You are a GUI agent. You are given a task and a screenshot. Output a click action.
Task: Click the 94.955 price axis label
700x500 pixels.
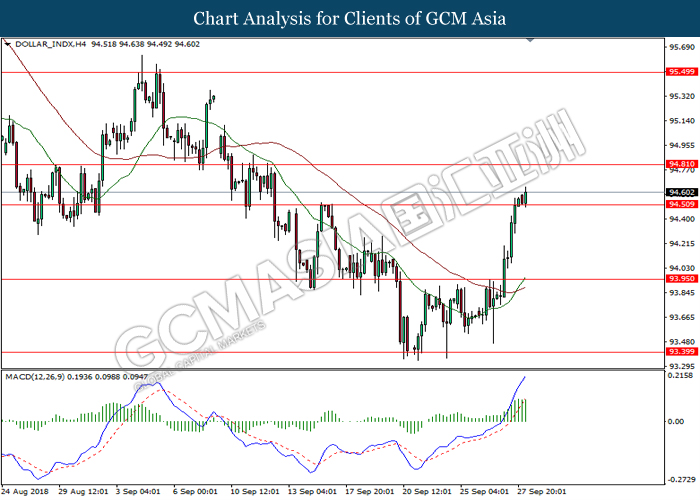pyautogui.click(x=683, y=146)
